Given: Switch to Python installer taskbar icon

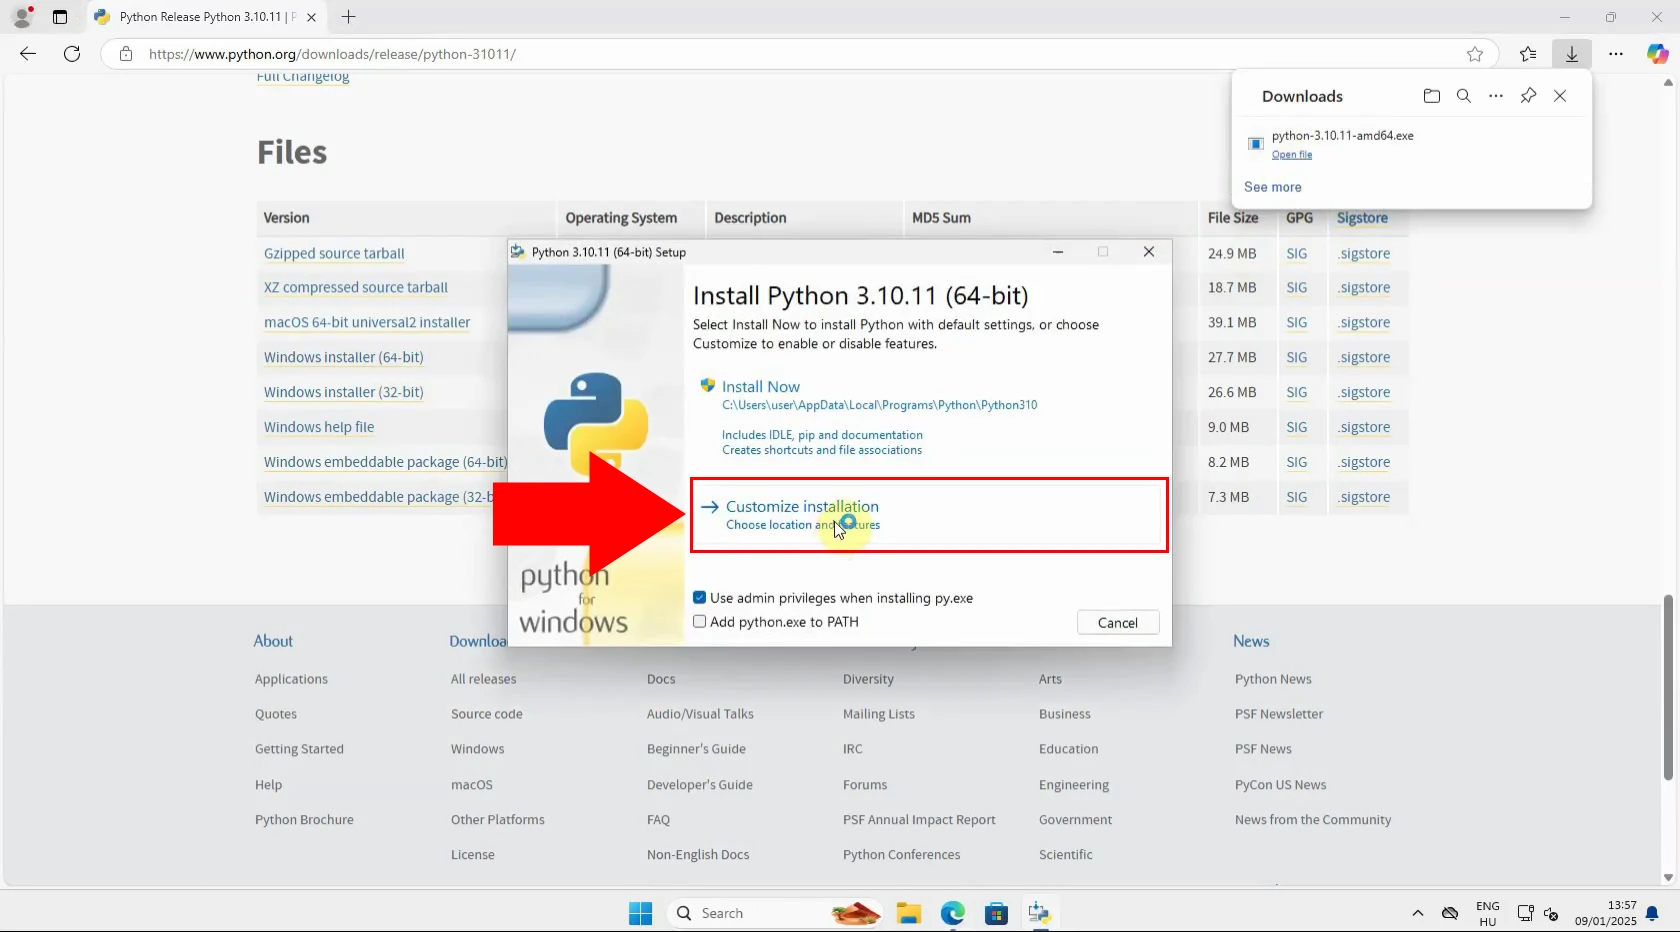Looking at the screenshot, I should point(1039,913).
